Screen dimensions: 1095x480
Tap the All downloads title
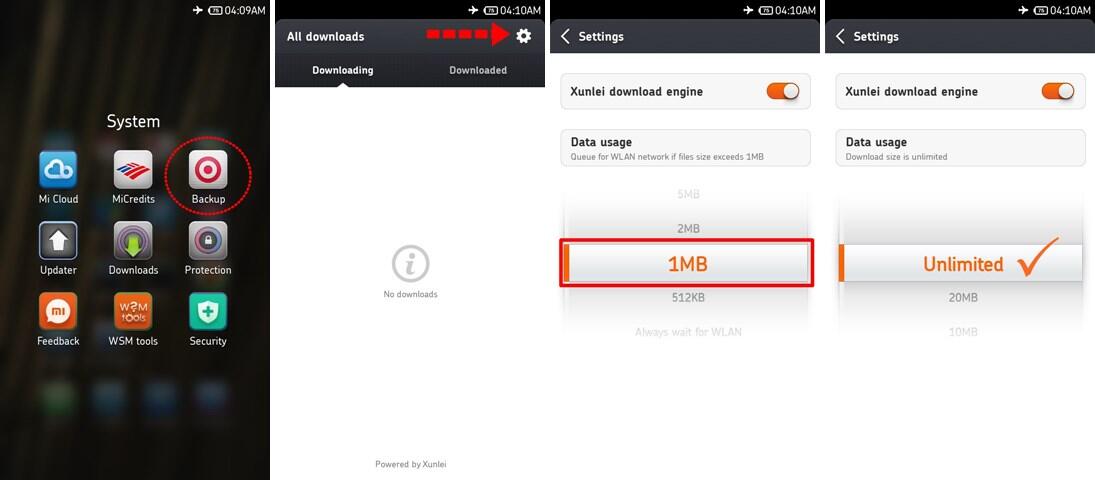pos(325,36)
